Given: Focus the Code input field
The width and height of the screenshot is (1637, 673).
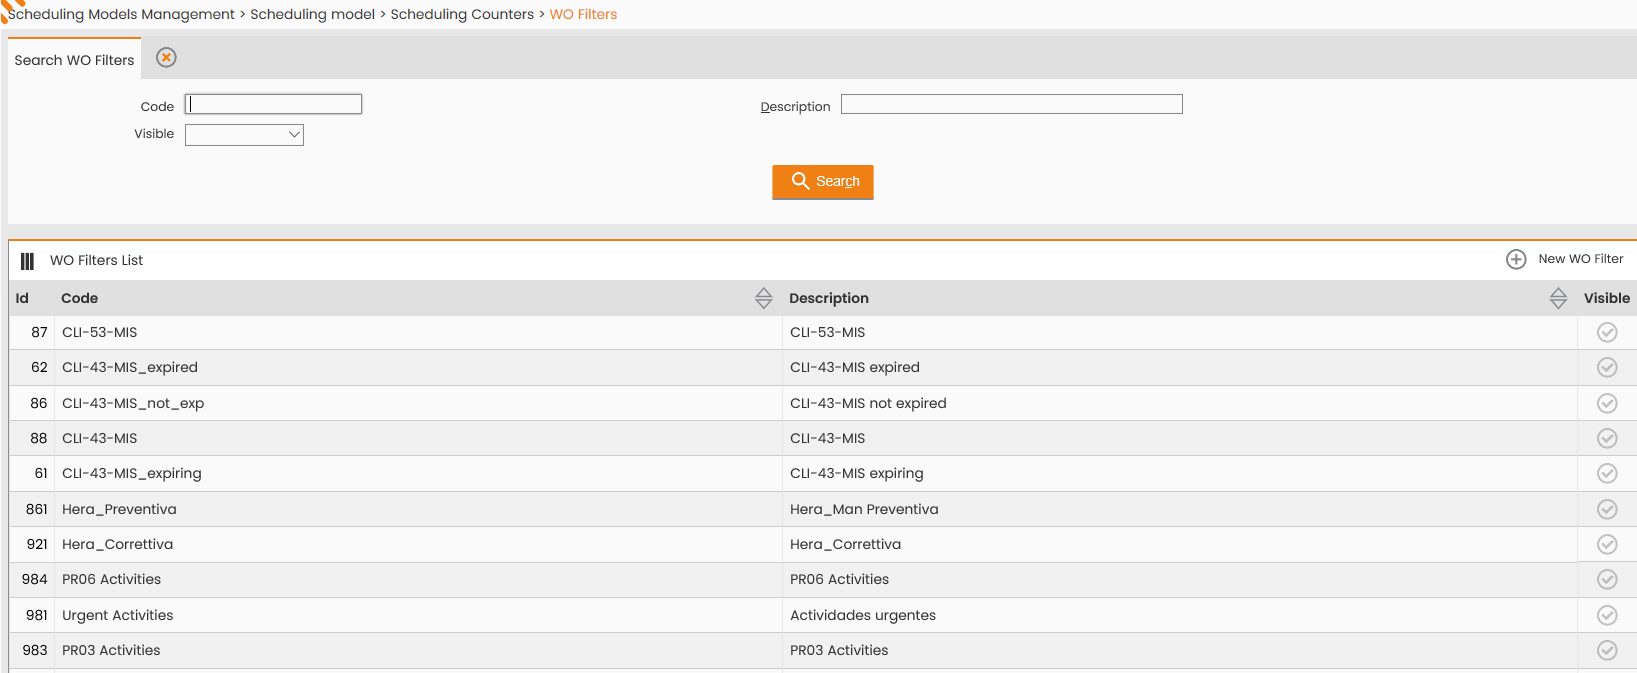Looking at the screenshot, I should click(273, 104).
